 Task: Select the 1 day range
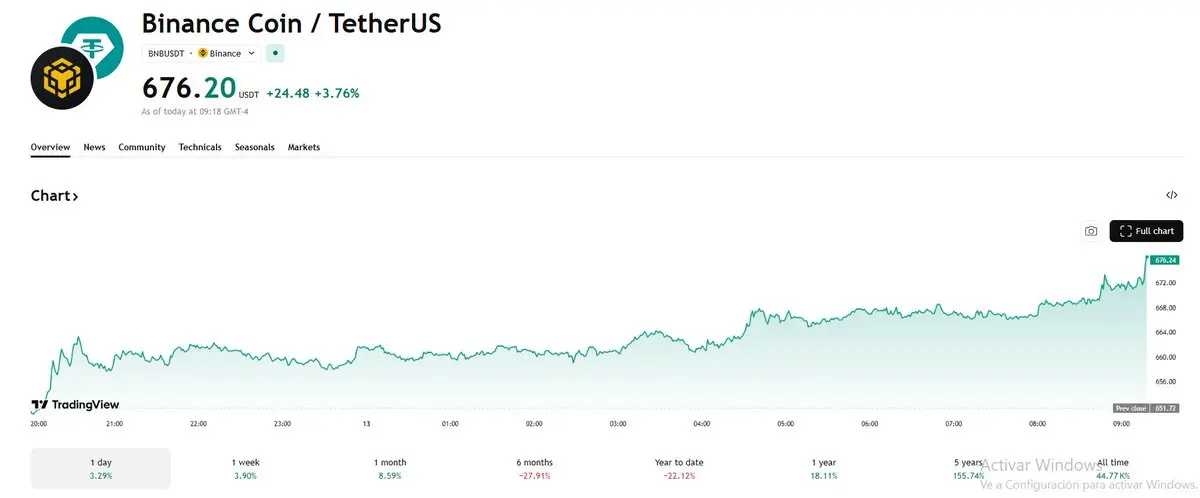pyautogui.click(x=101, y=468)
